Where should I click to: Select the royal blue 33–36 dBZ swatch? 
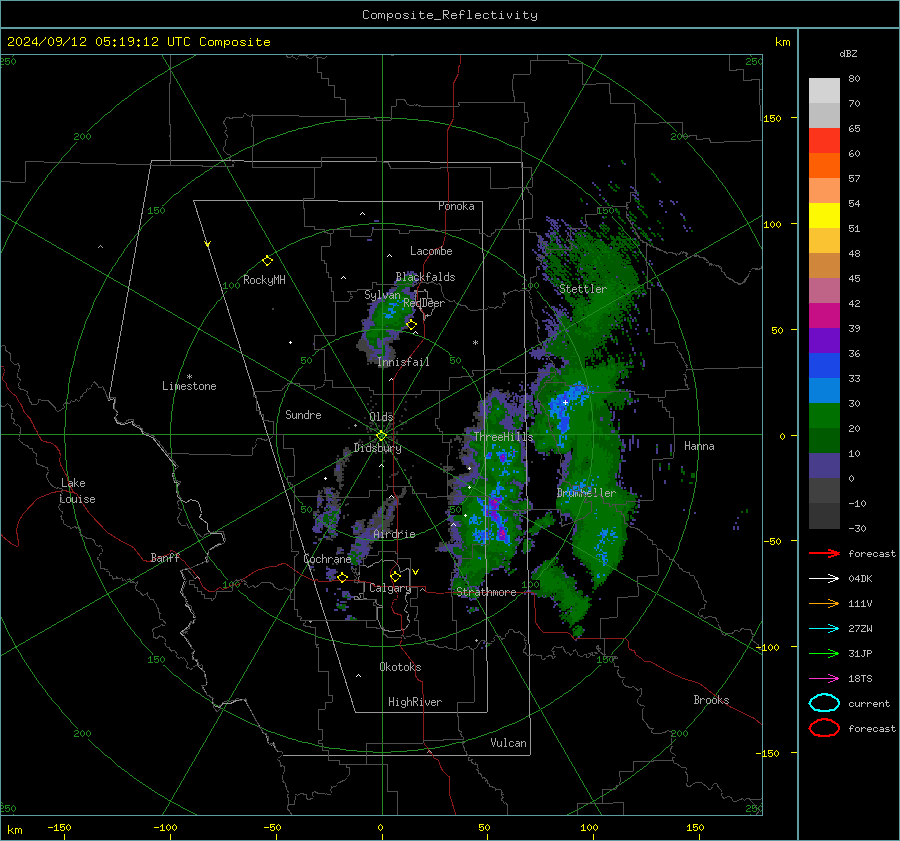(x=824, y=366)
